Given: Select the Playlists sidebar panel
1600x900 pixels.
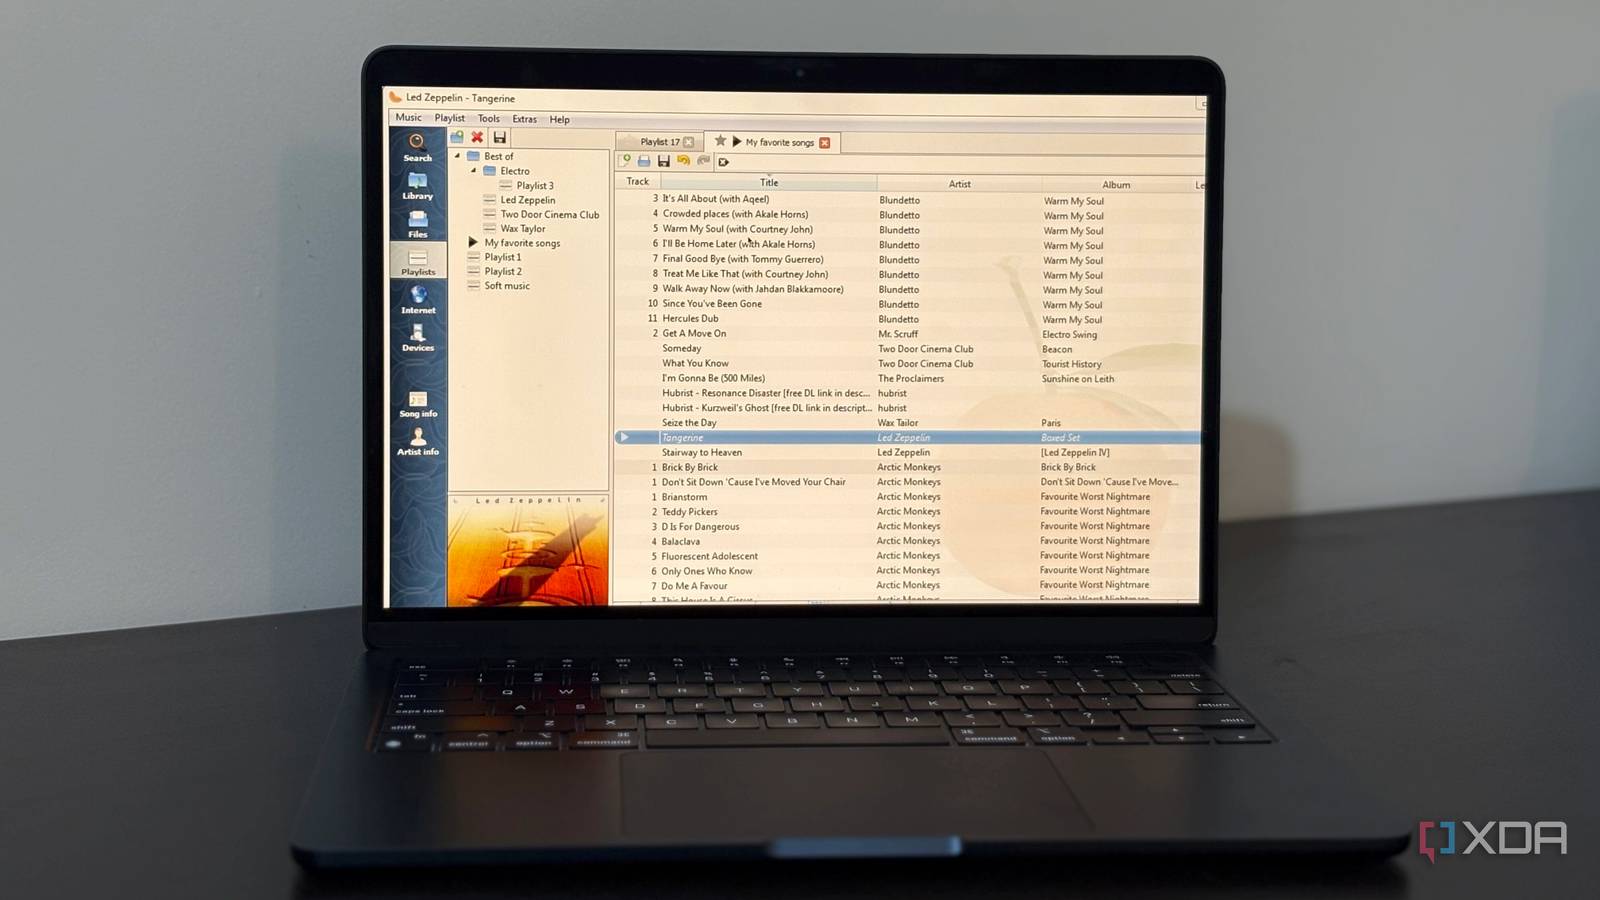Looking at the screenshot, I should 417,262.
